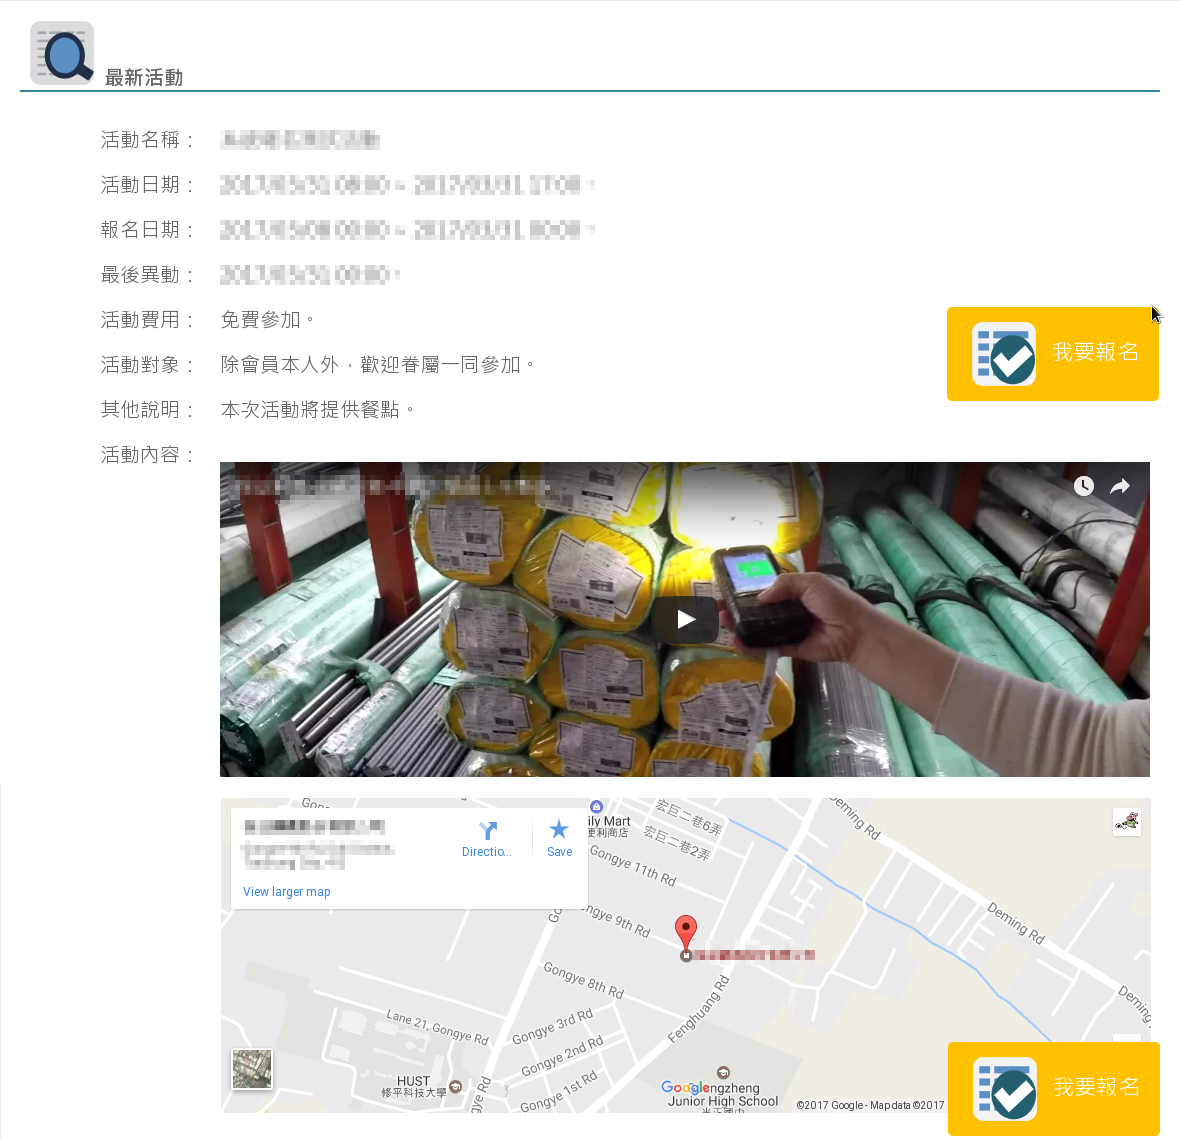
Task: Open Directions in the map card
Action: (487, 840)
